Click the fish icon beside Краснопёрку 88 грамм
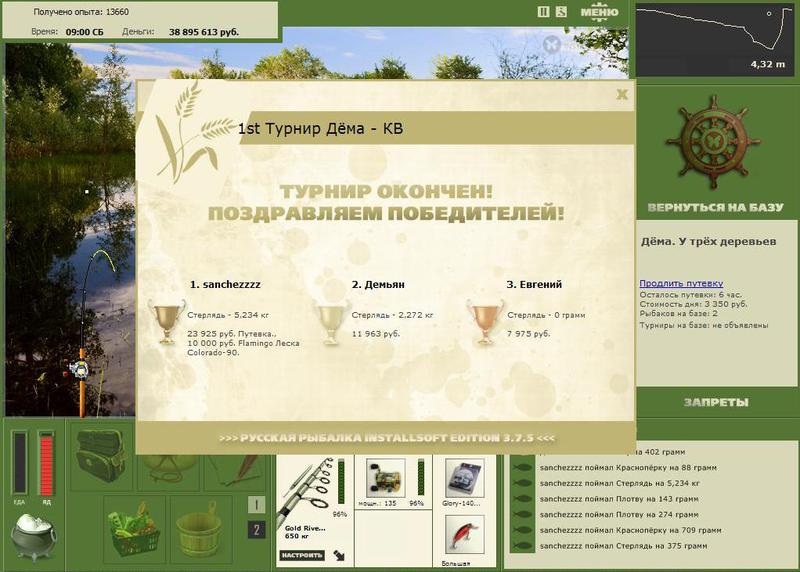The image size is (800, 572). tap(522, 467)
